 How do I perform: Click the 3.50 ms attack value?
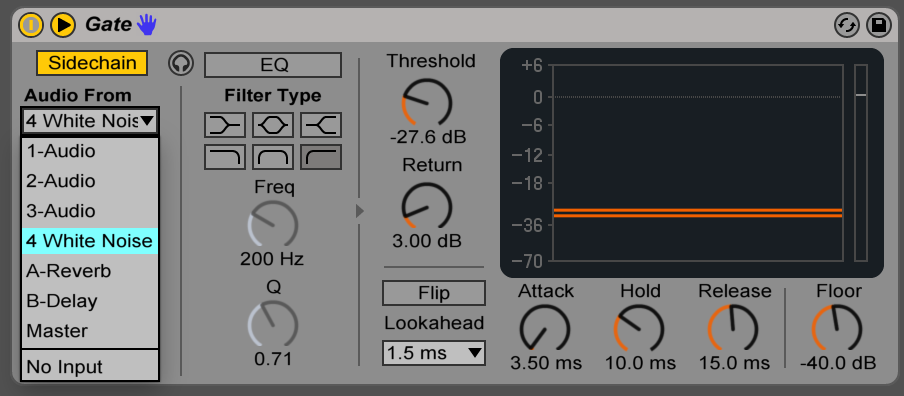[546, 363]
